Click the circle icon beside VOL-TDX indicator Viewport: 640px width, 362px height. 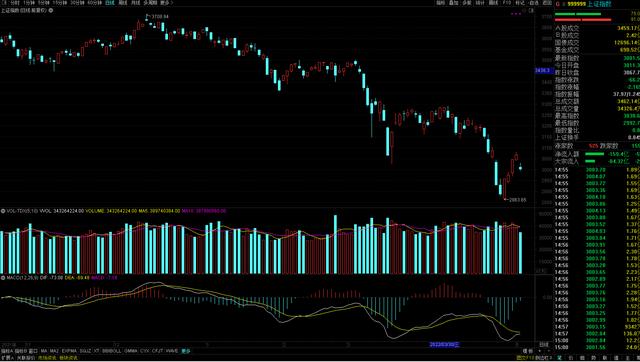point(2,211)
